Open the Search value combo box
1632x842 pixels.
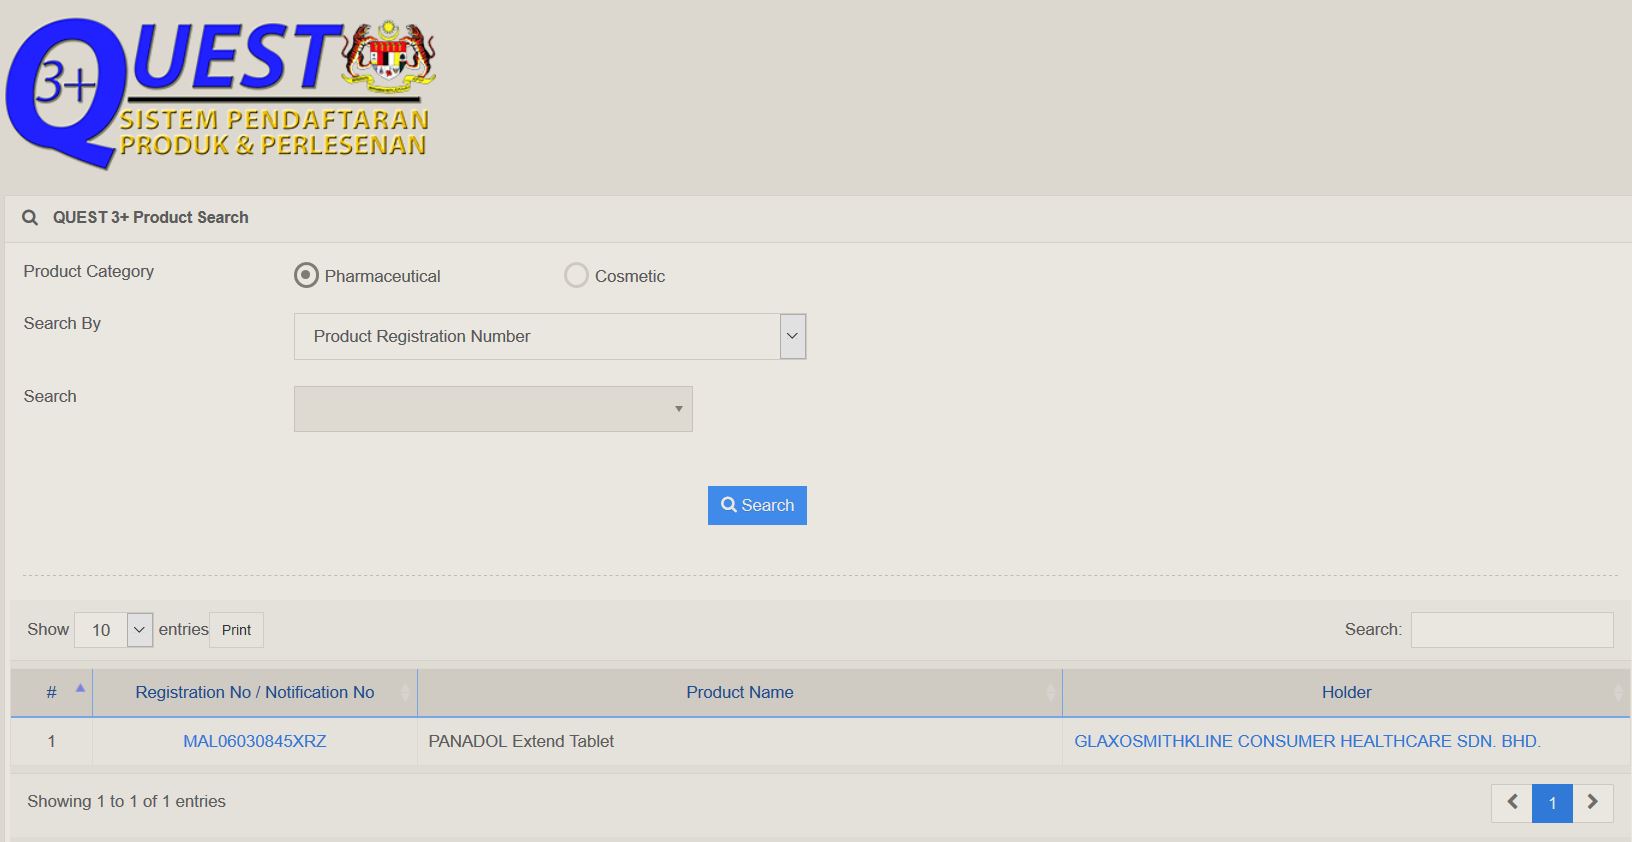[x=493, y=409]
